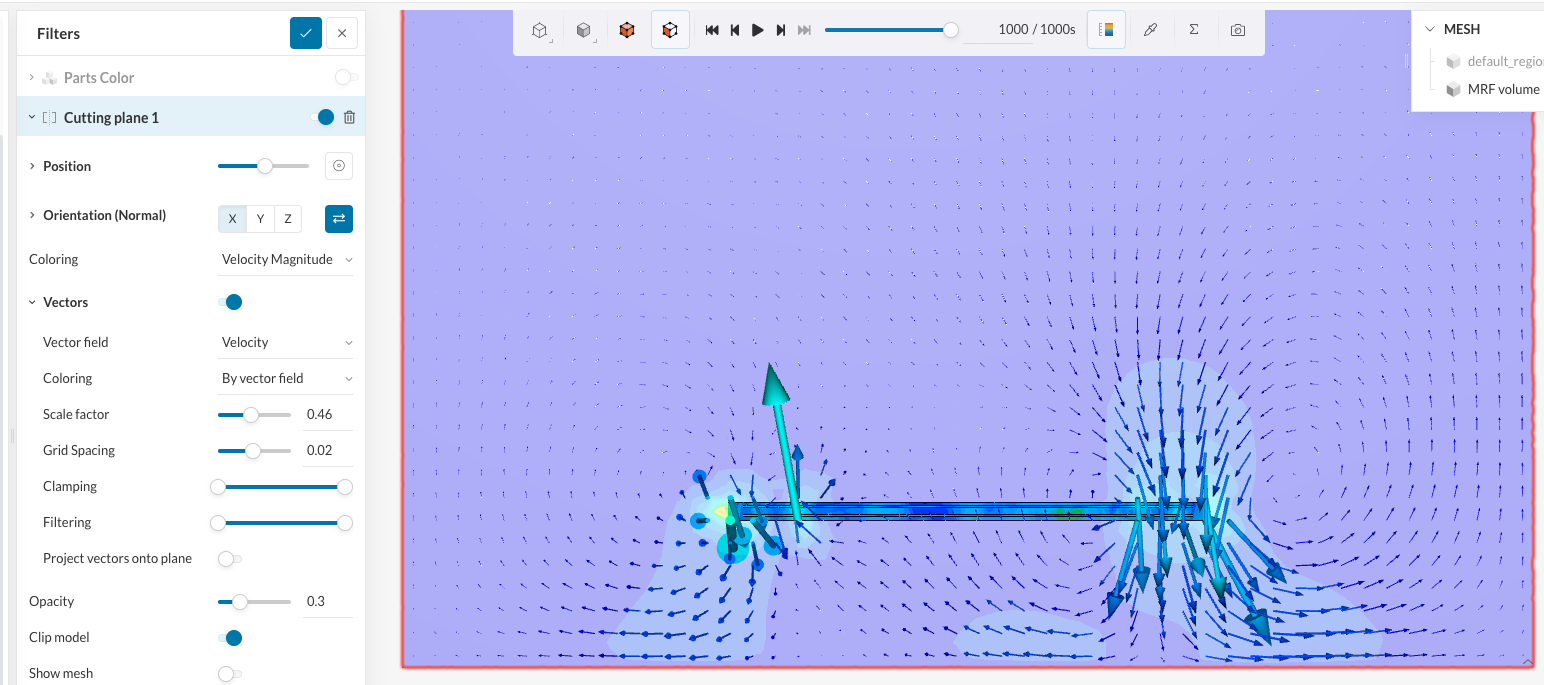Viewport: 1544px width, 685px height.
Task: Click the center position target icon
Action: click(x=339, y=166)
